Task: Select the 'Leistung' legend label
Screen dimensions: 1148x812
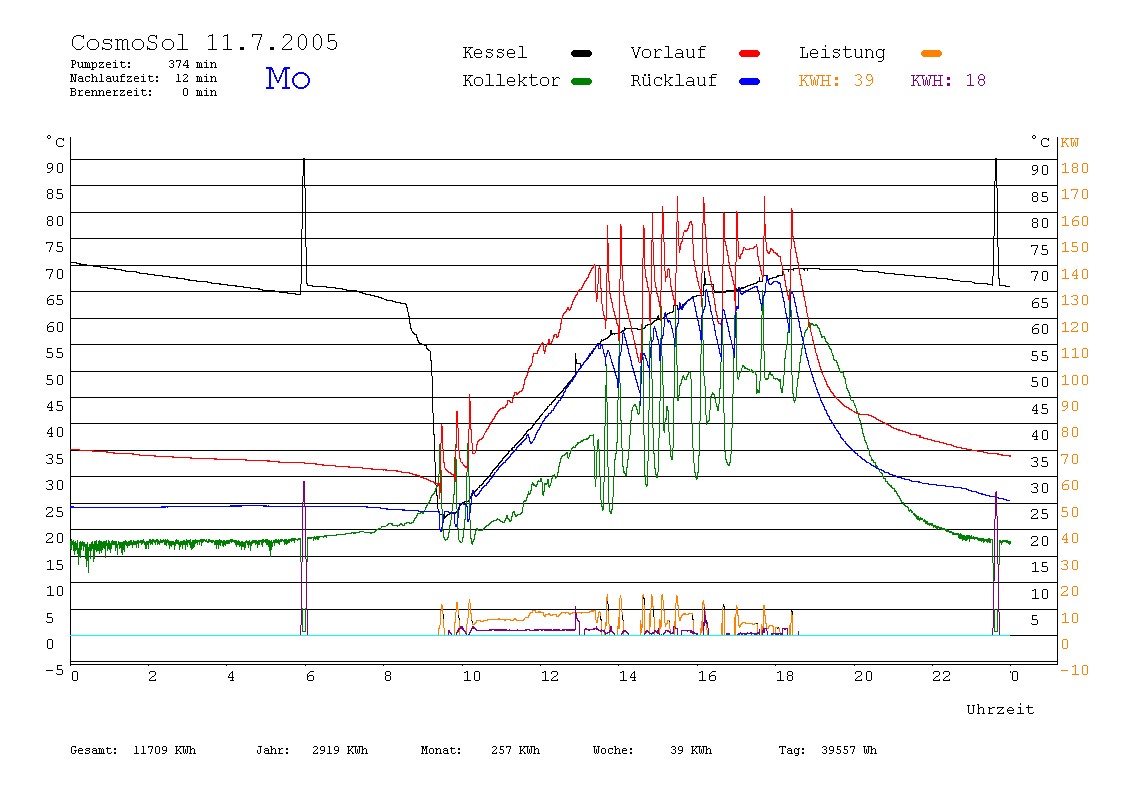Action: tap(842, 53)
